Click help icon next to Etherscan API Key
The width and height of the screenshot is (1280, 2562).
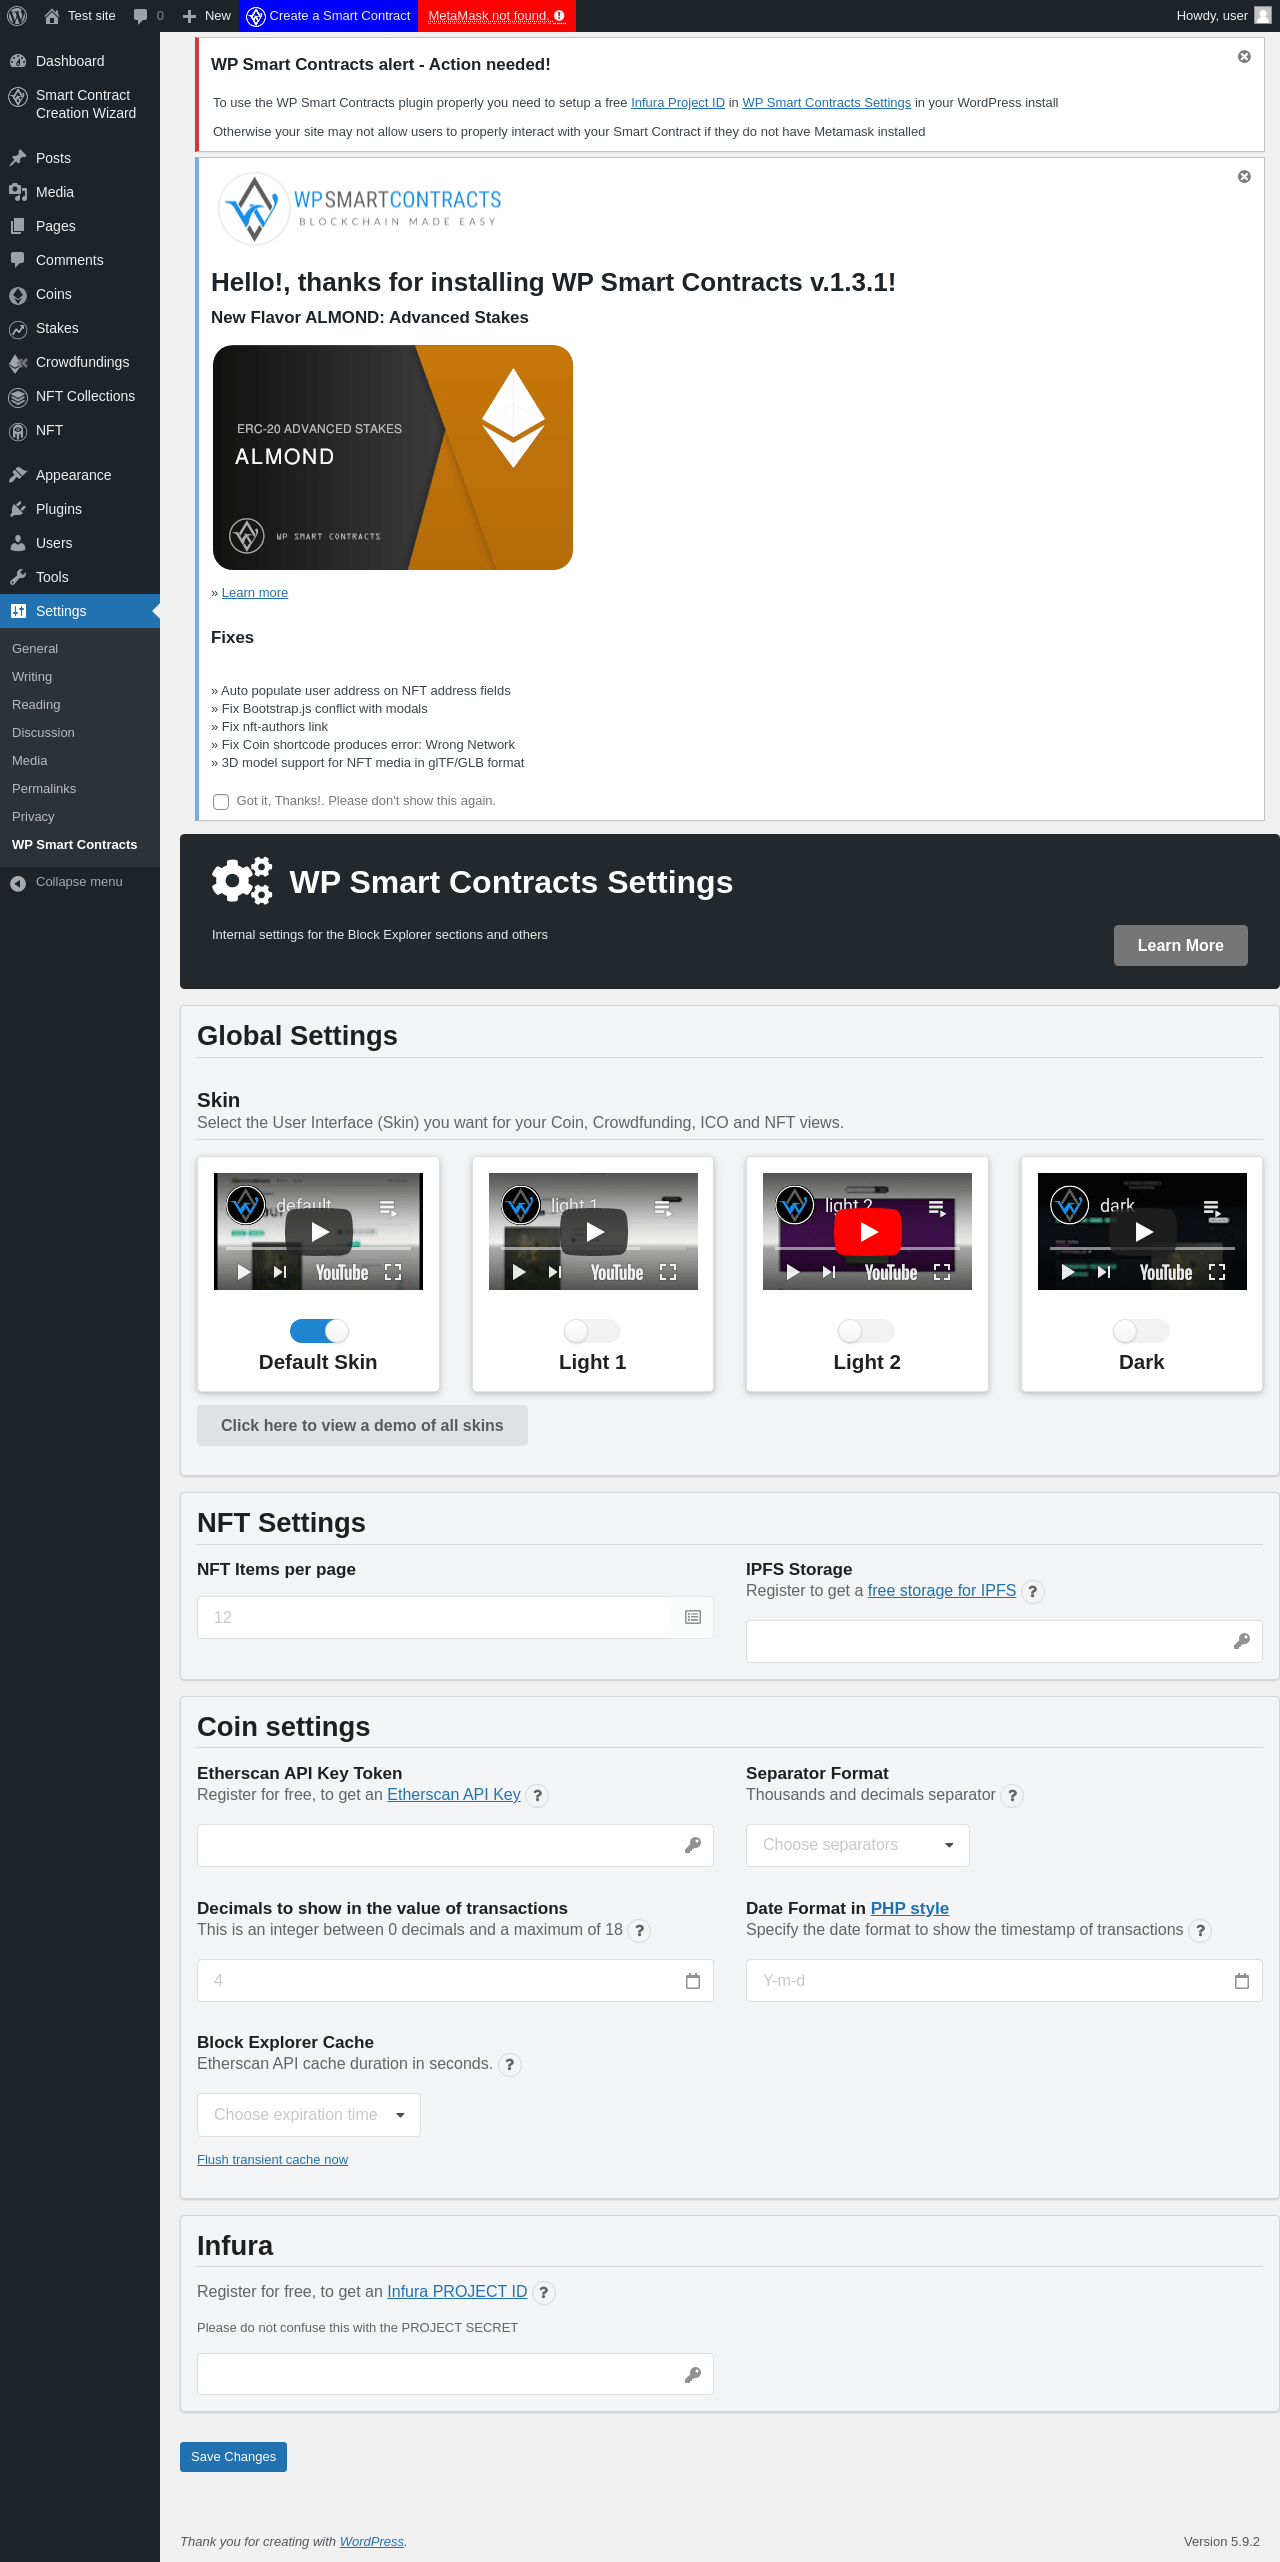point(537,1796)
